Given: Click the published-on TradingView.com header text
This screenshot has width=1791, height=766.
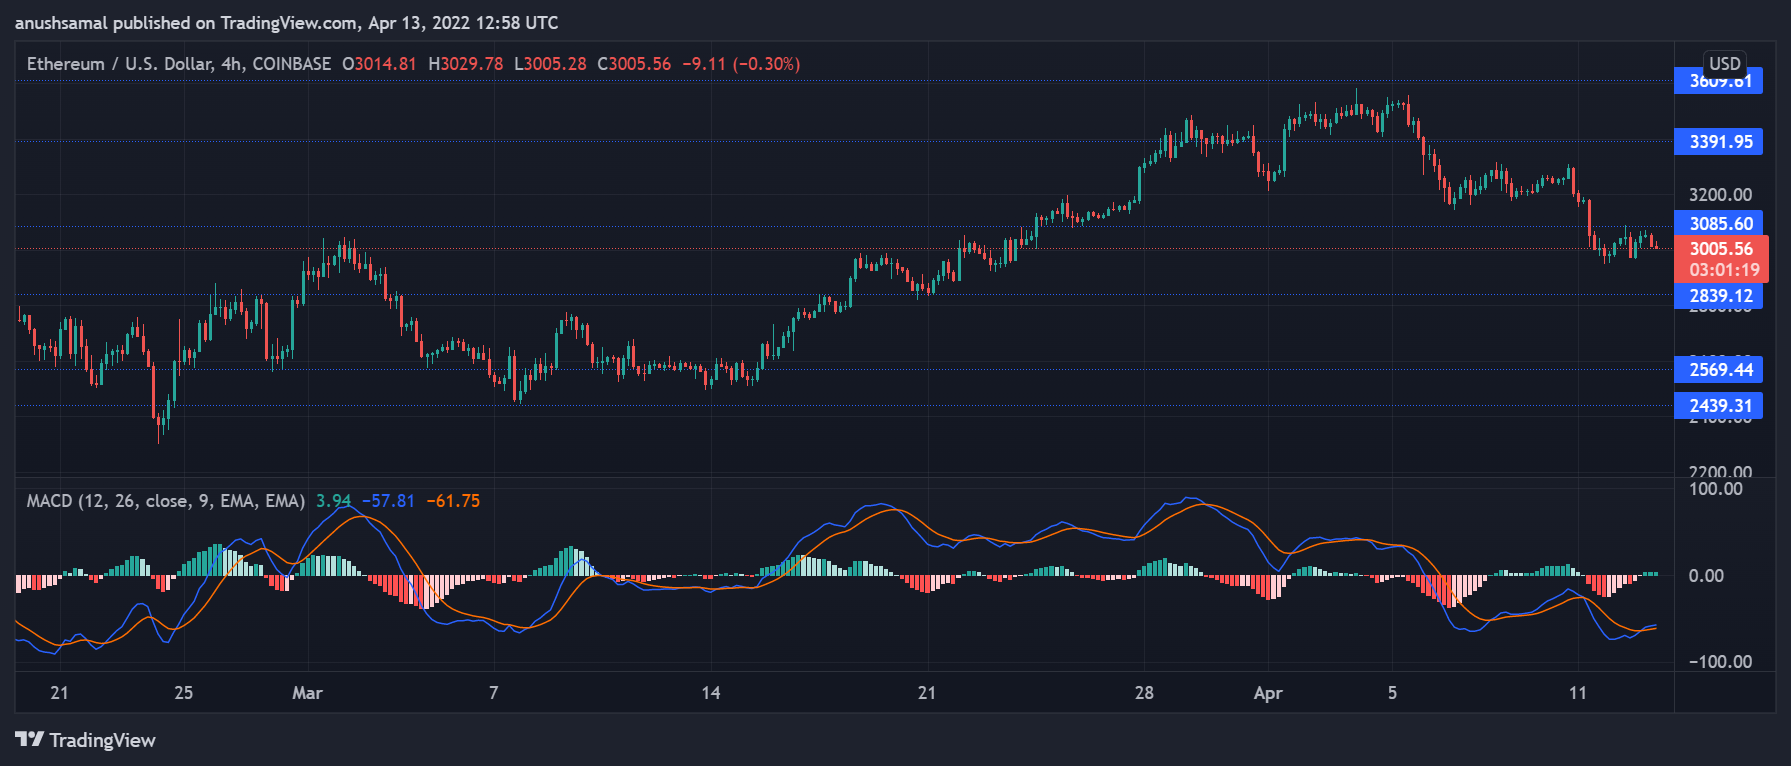Looking at the screenshot, I should pyautogui.click(x=286, y=23).
